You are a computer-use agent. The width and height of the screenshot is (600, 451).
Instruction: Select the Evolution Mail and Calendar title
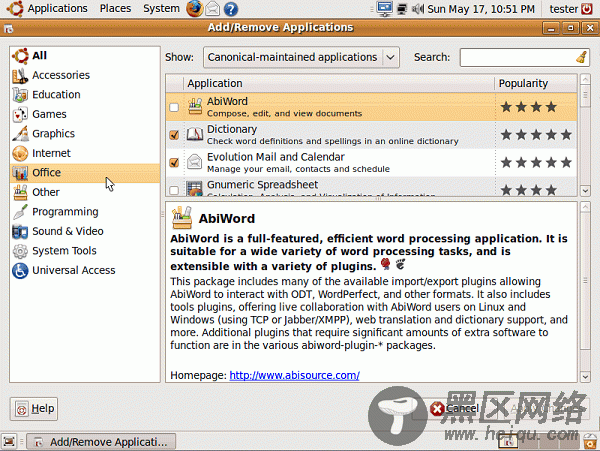pos(276,157)
